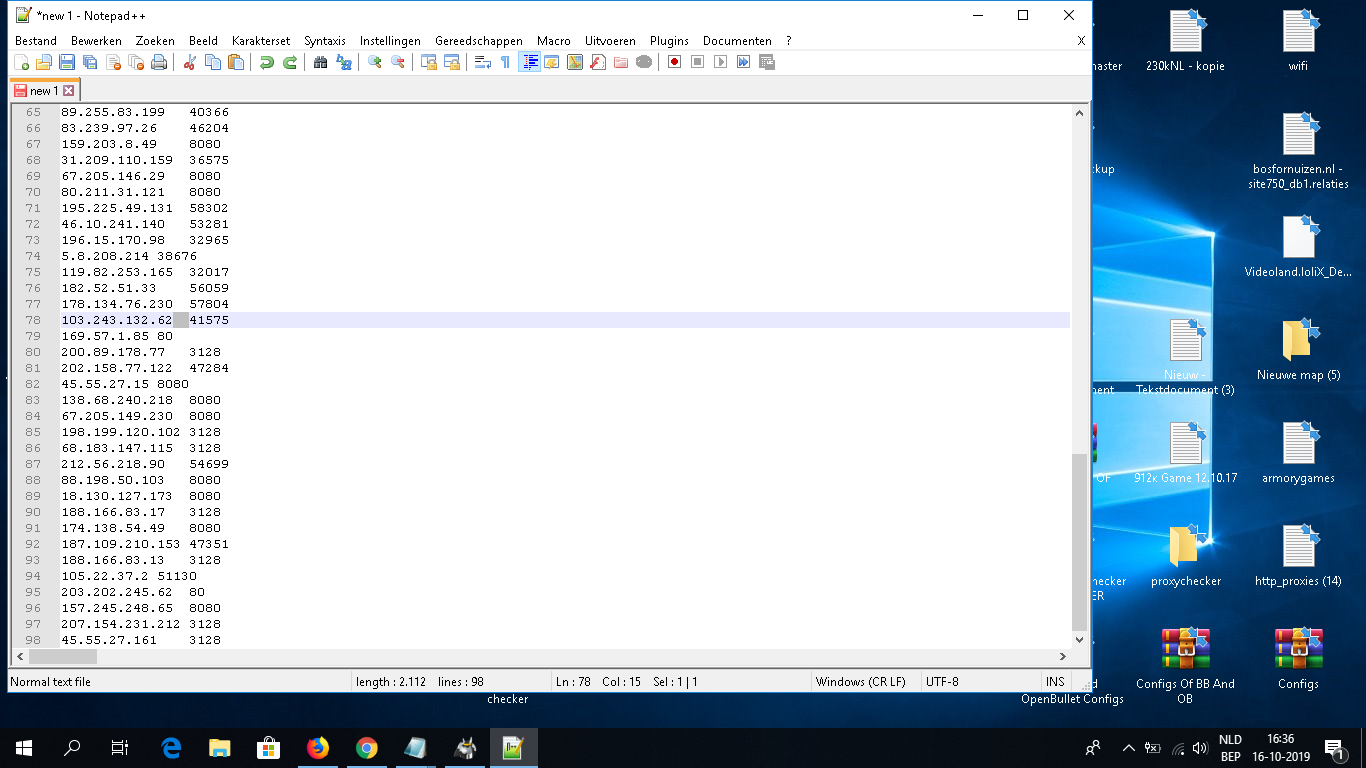The image size is (1366, 768).
Task: Zoom in using magnifier plus icon
Action: tap(374, 62)
